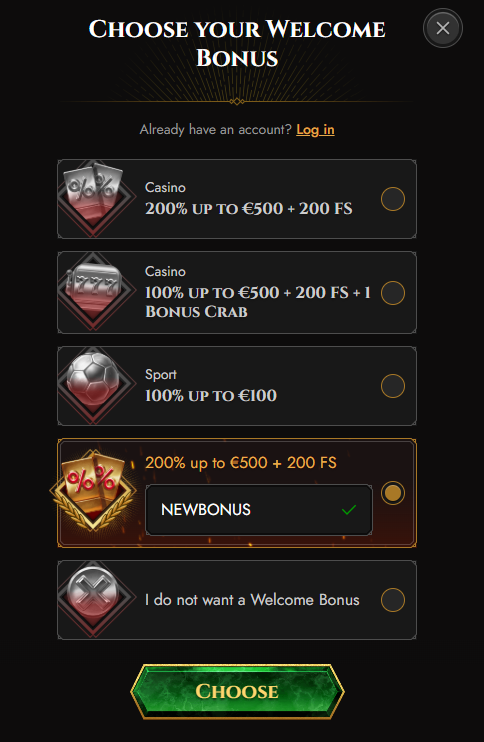Select the 200% up to €500 casino bonus radio
The width and height of the screenshot is (484, 742).
[393, 199]
